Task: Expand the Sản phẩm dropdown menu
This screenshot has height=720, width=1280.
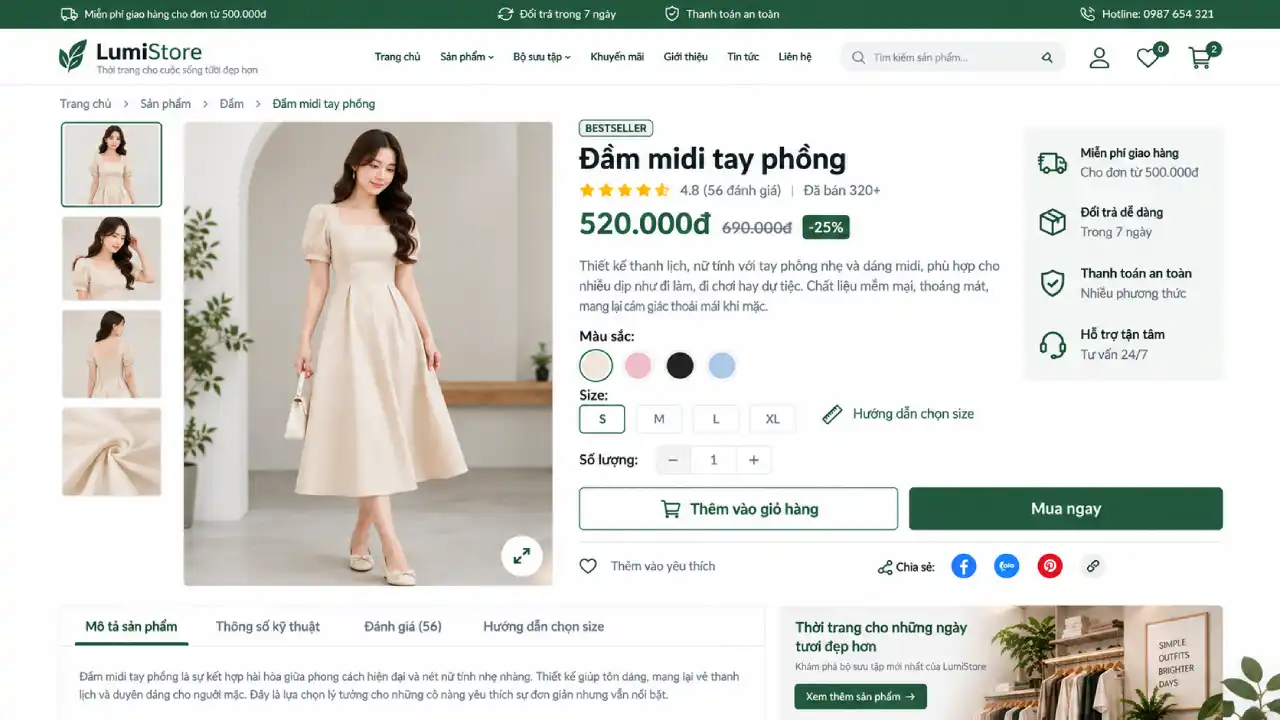Action: pos(467,57)
